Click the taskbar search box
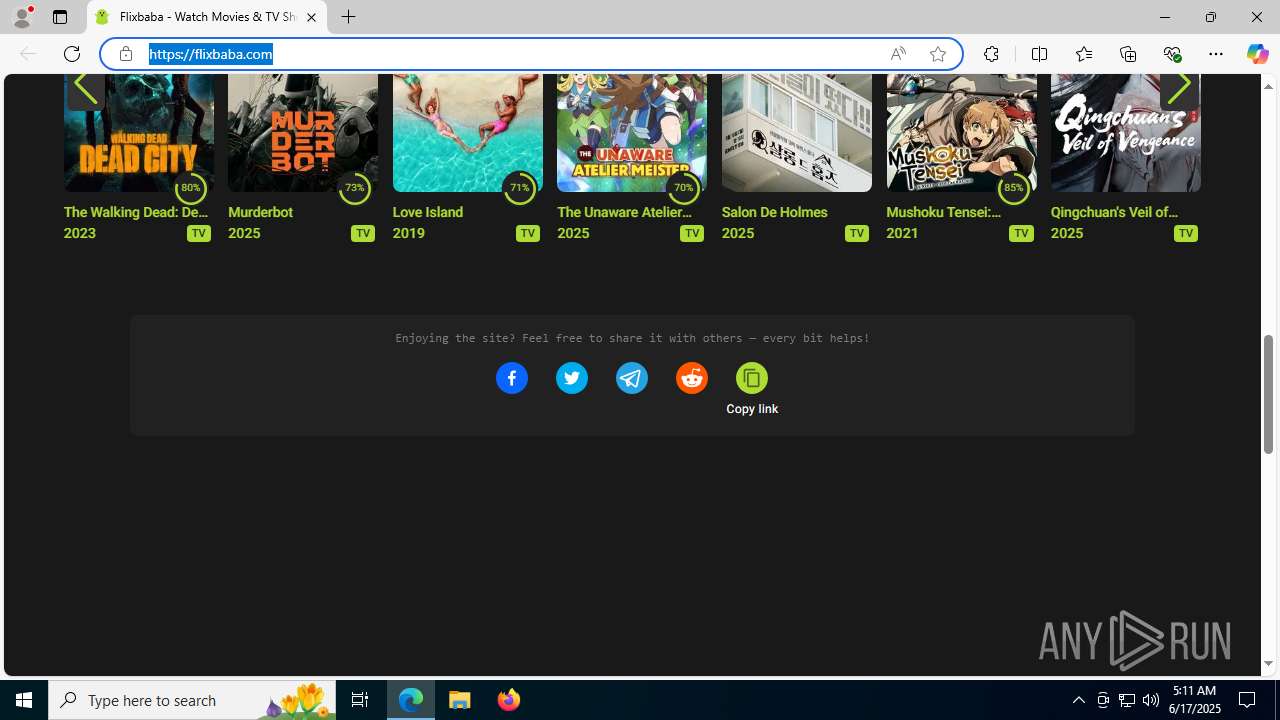This screenshot has width=1280, height=720. tap(193, 700)
